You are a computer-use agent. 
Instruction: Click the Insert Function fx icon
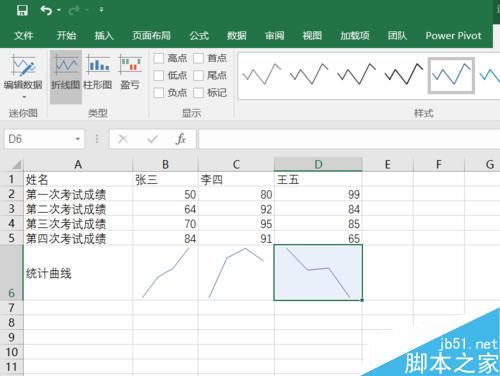[180, 139]
